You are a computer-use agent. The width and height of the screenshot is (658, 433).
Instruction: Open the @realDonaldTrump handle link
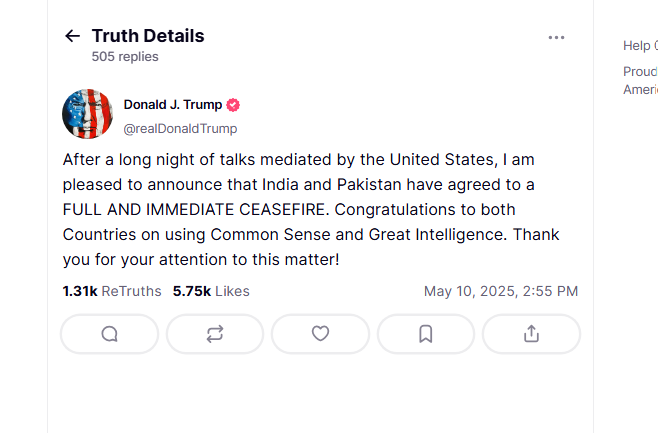[180, 129]
